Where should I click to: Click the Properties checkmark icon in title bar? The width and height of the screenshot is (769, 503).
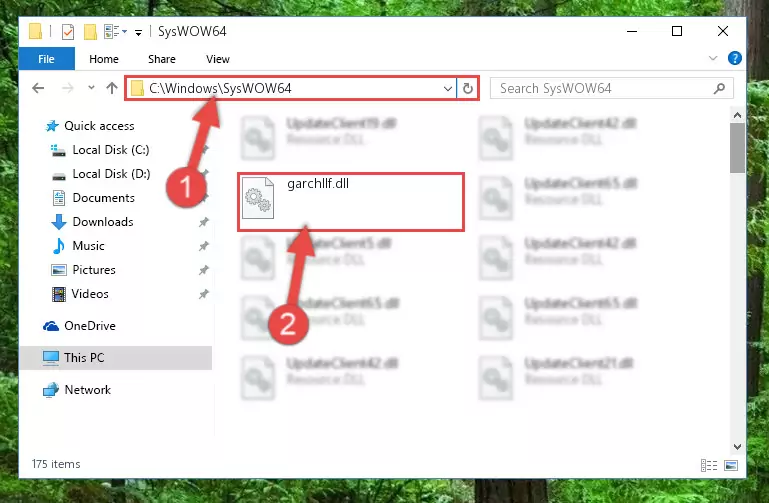68,32
